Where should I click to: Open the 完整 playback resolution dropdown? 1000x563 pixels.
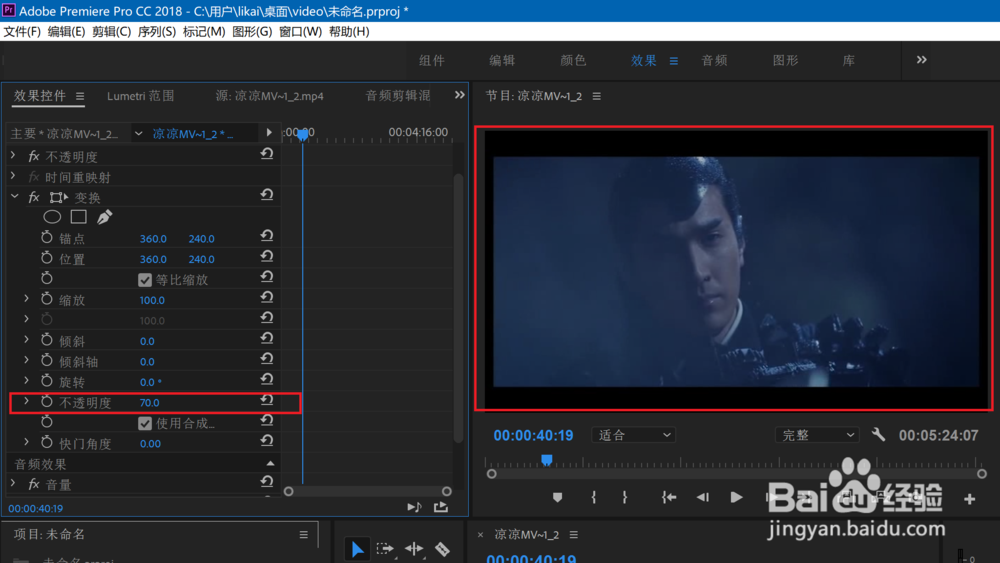tap(818, 435)
